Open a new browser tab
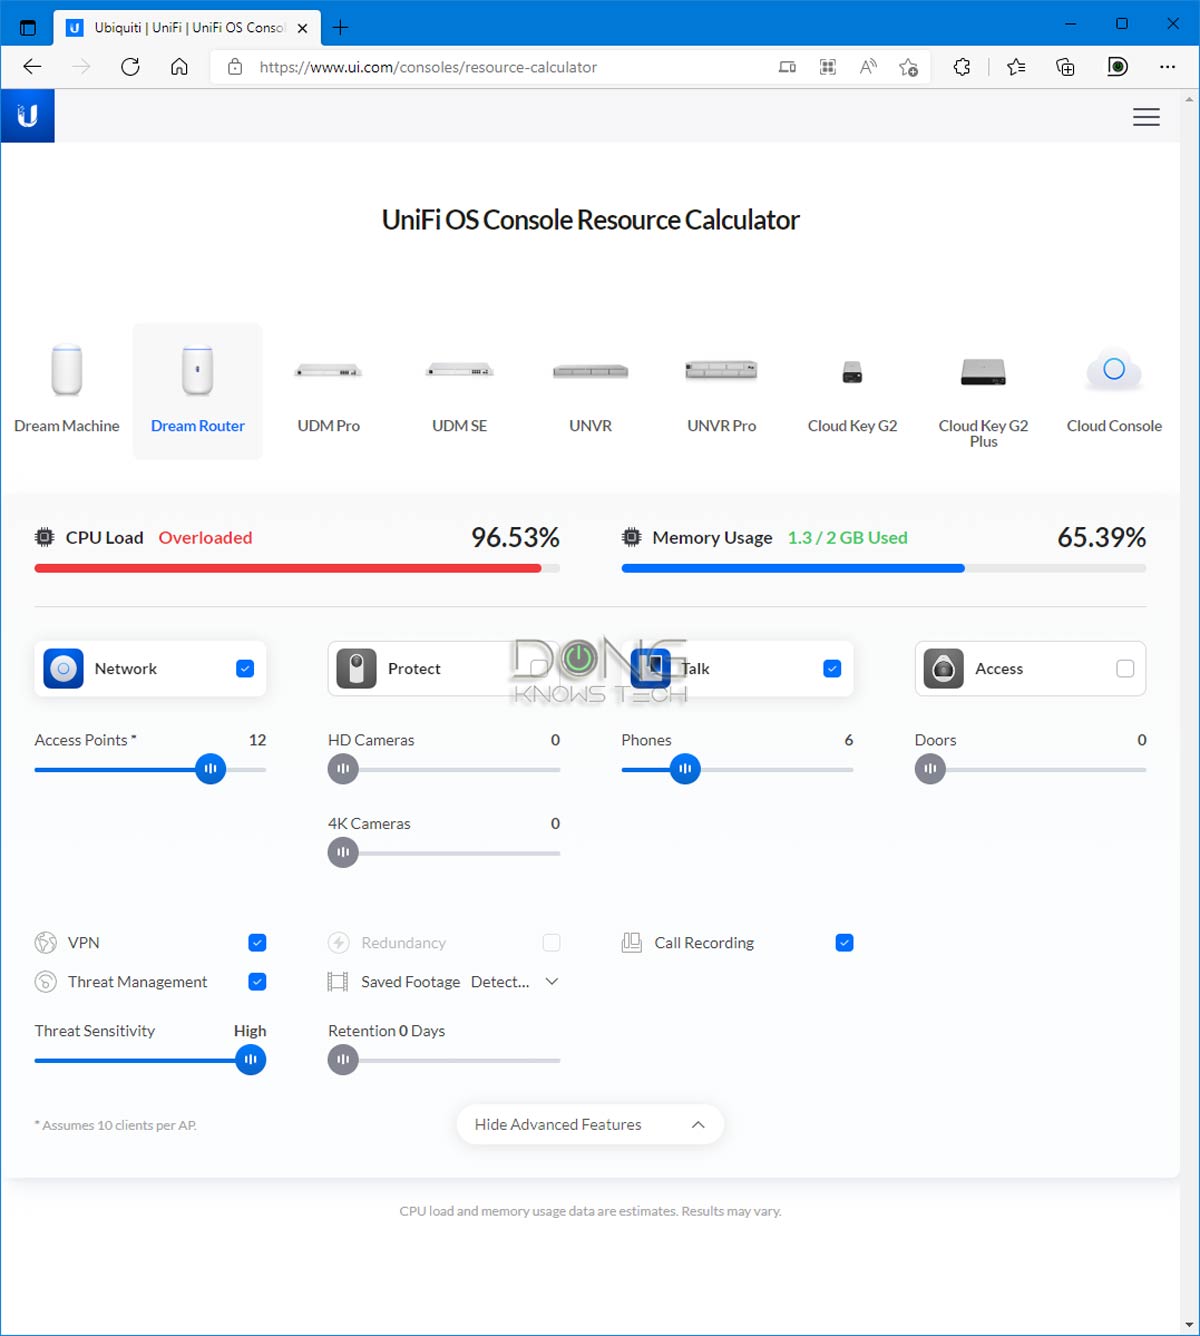The width and height of the screenshot is (1200, 1336). [340, 28]
